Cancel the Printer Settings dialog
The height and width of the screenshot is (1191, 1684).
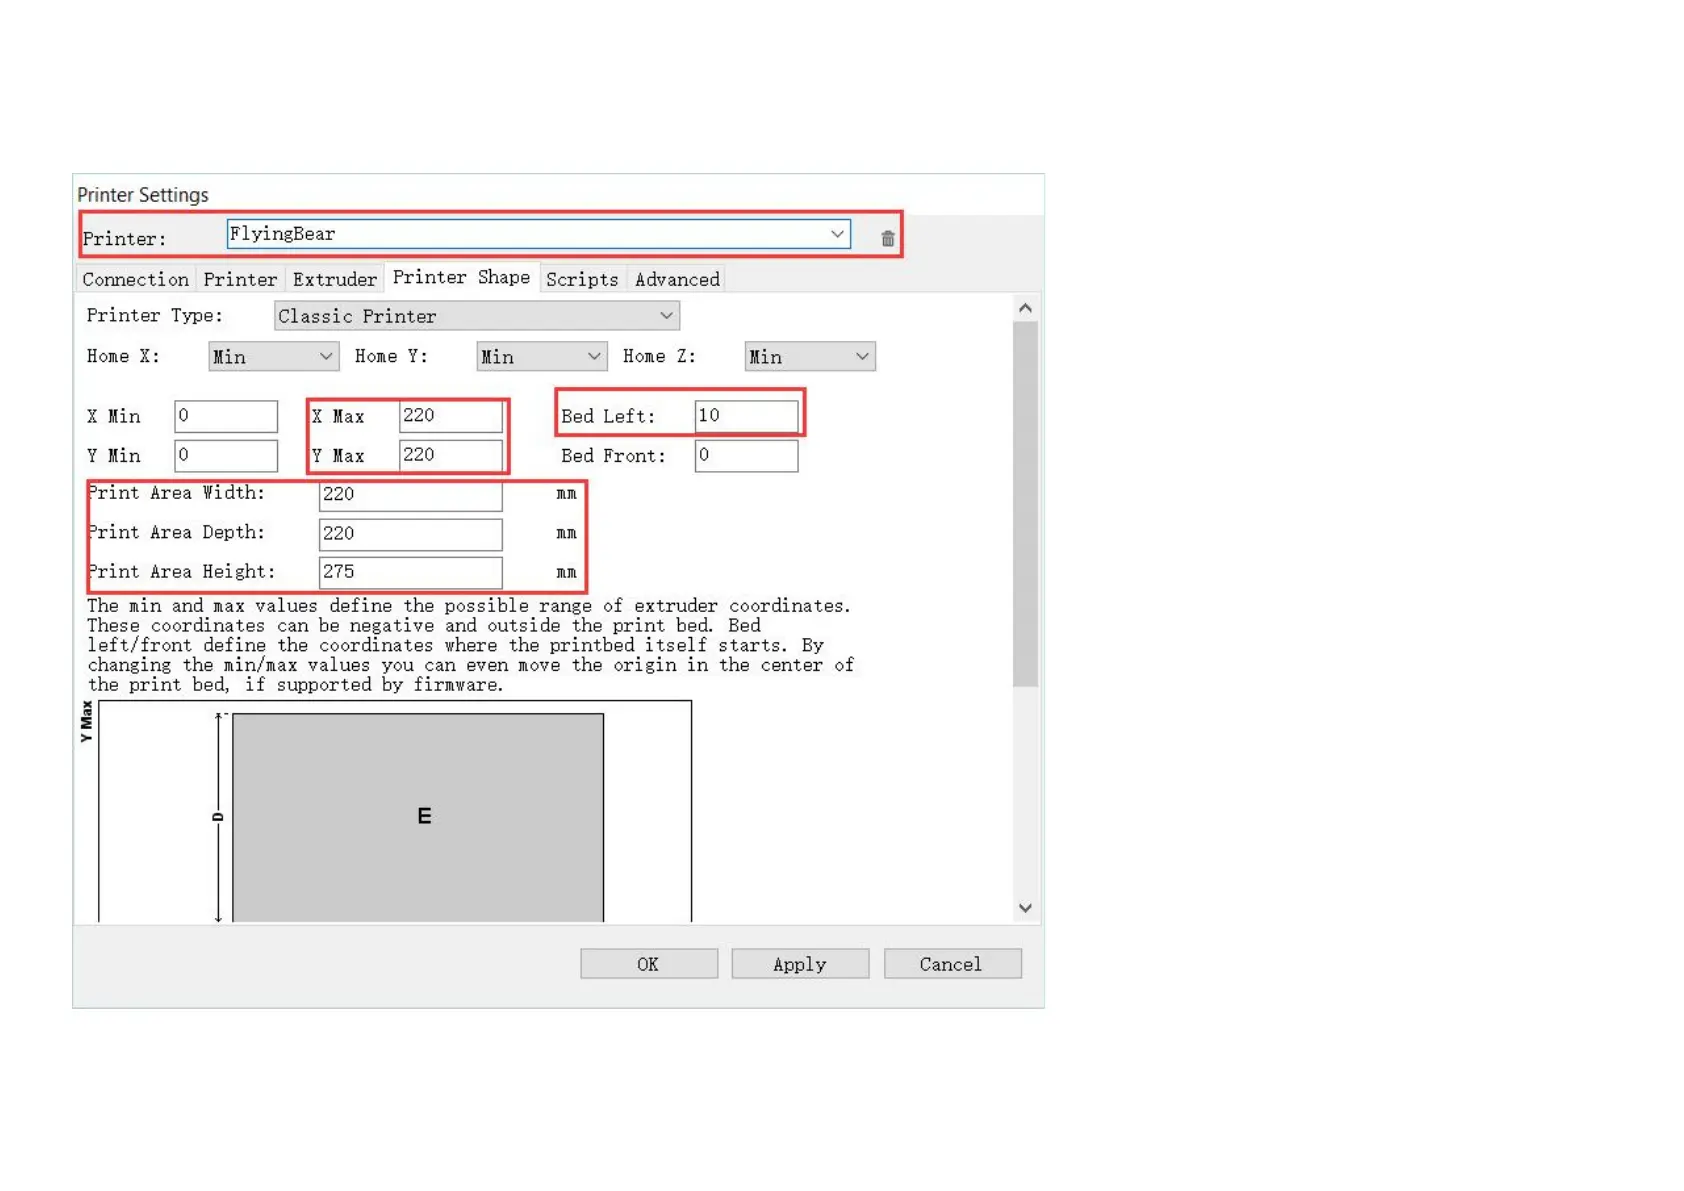952,964
